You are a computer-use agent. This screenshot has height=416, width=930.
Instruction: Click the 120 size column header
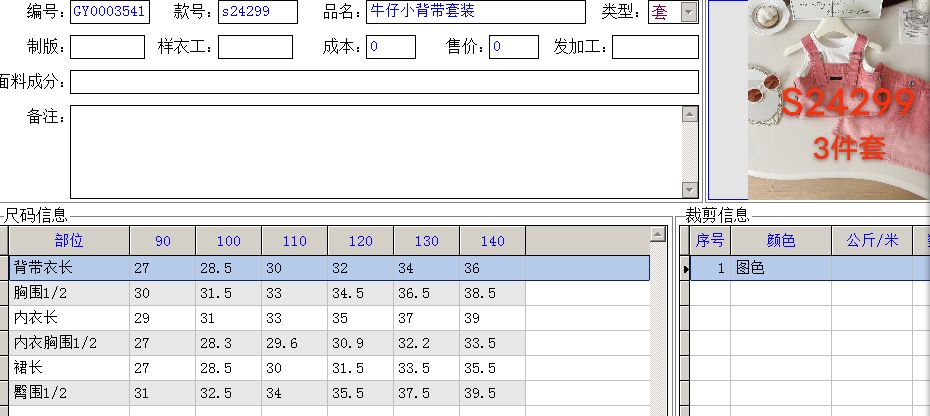click(361, 240)
